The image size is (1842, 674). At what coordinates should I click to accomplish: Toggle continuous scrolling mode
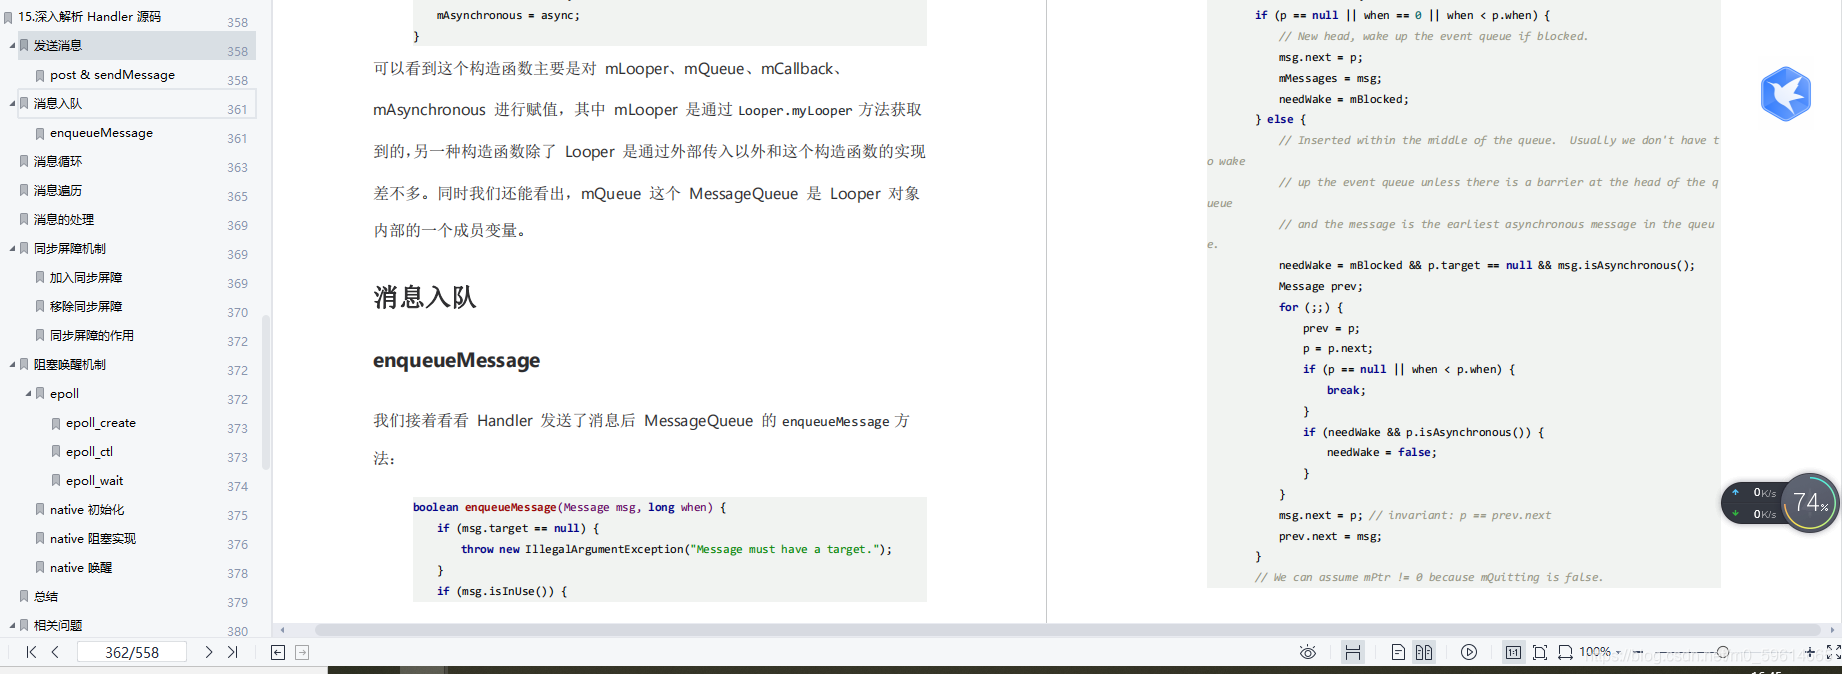click(x=1353, y=652)
